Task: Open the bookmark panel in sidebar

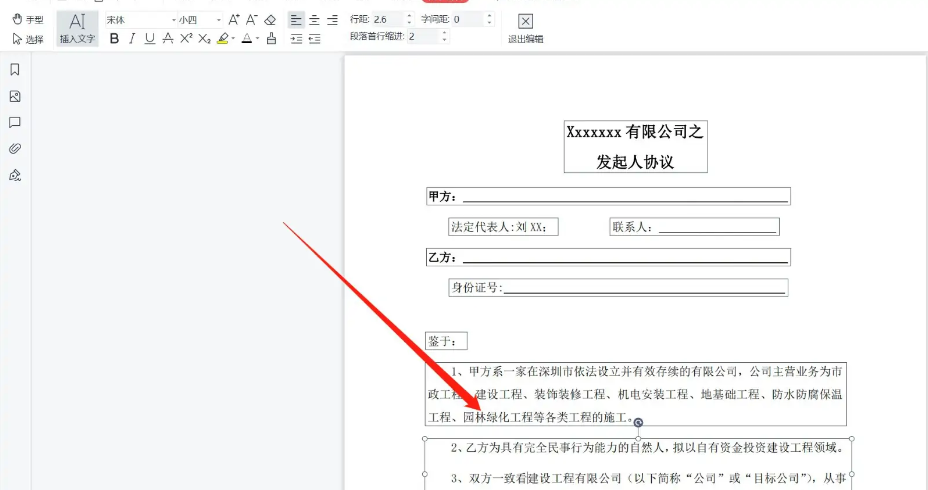Action: click(15, 70)
